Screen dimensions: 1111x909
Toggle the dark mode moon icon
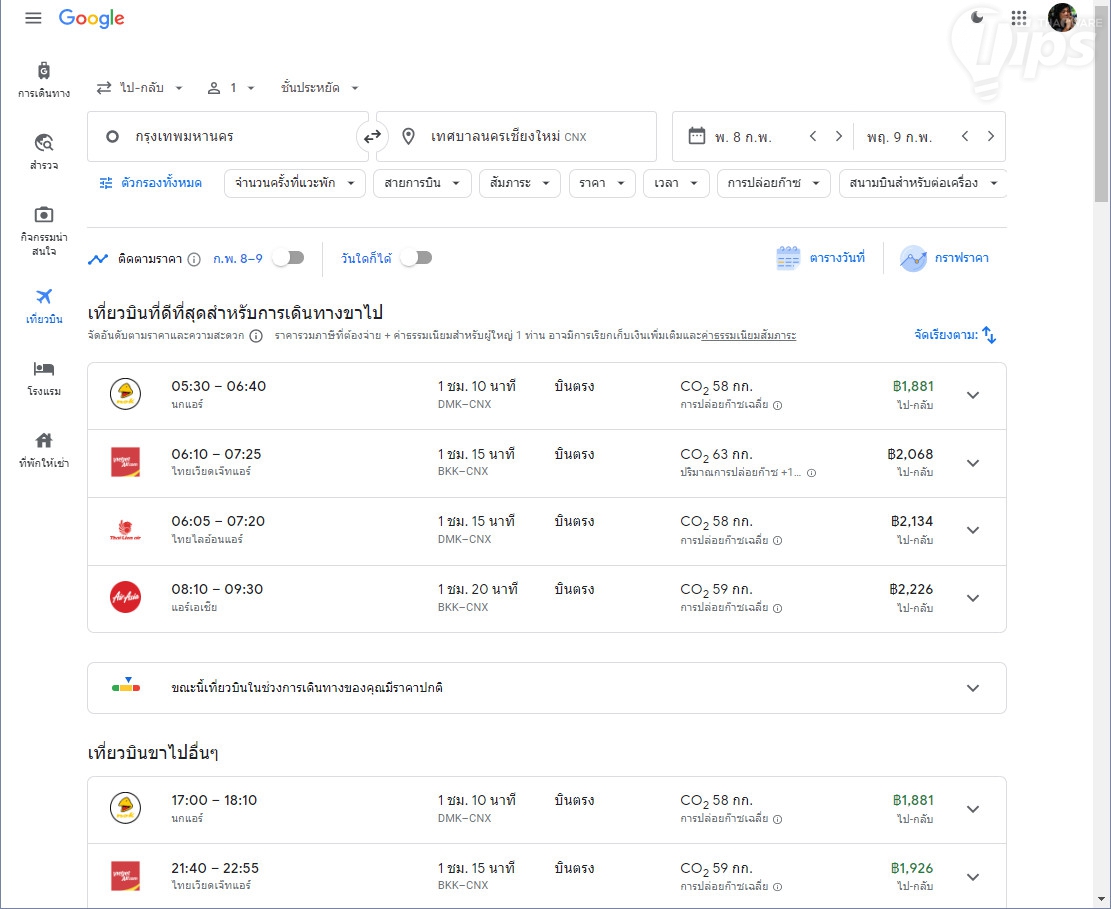pos(977,18)
